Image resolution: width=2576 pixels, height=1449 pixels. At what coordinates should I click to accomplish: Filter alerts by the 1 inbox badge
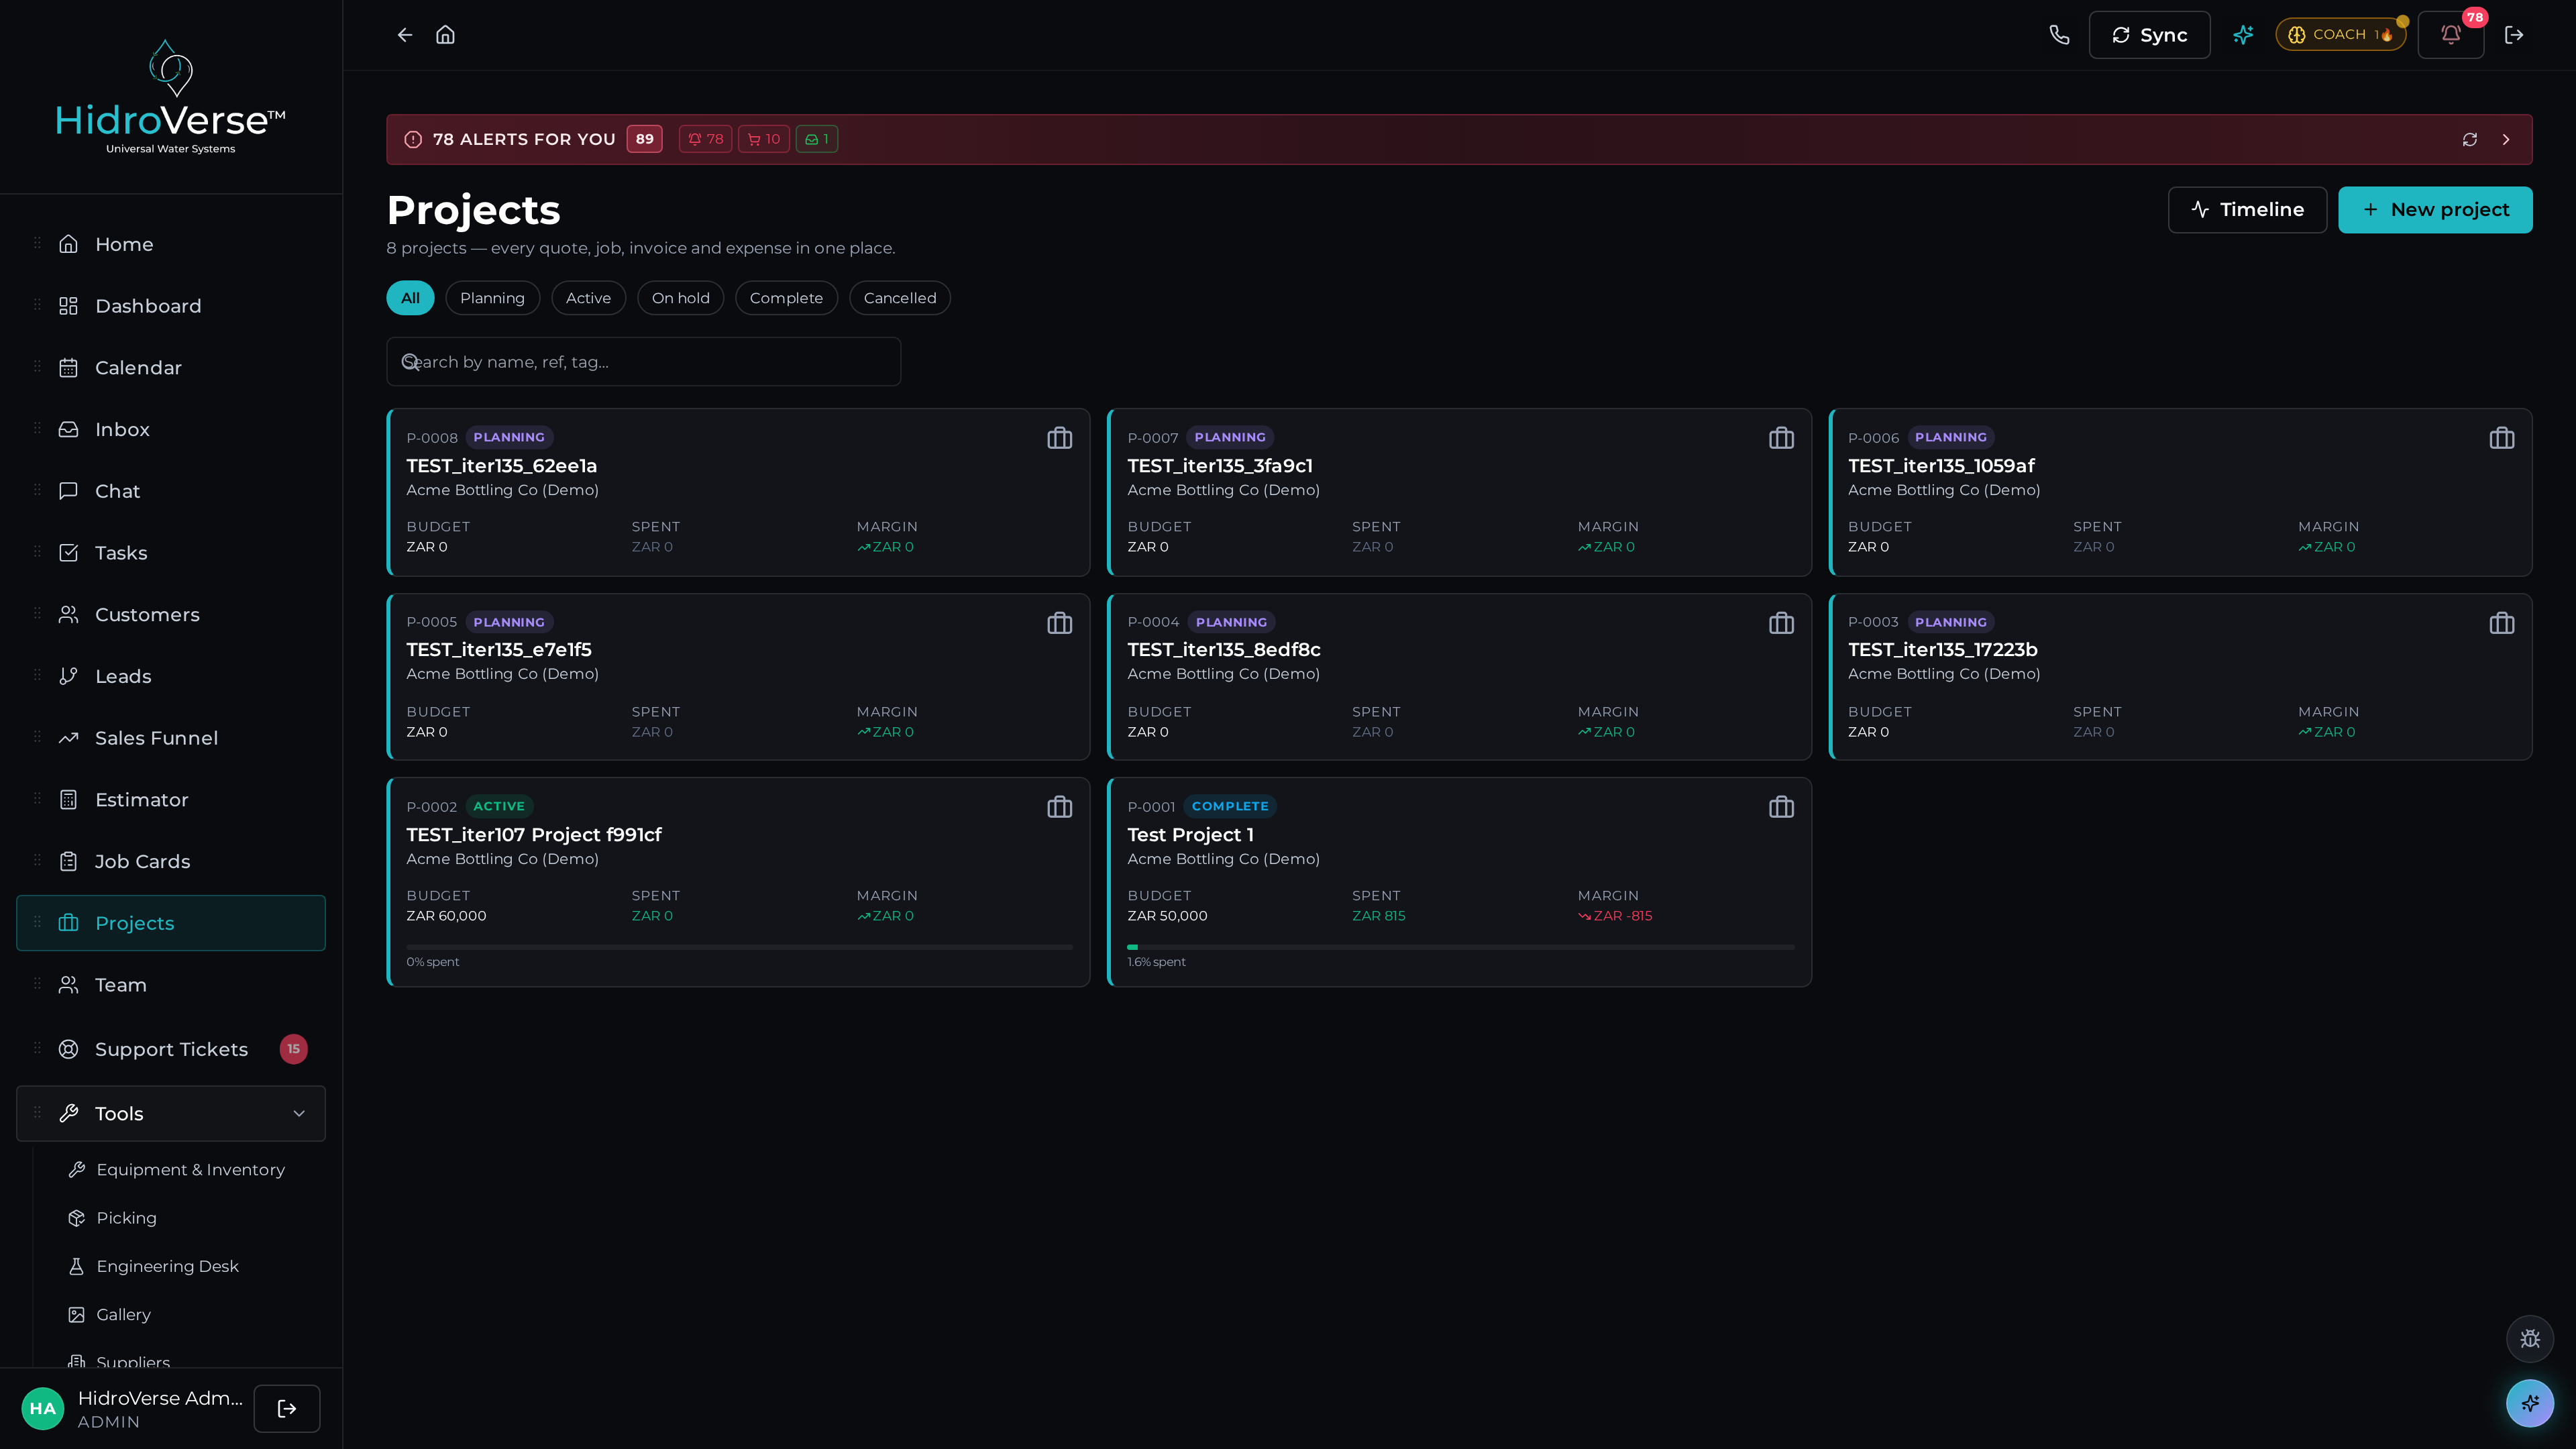[x=817, y=139]
